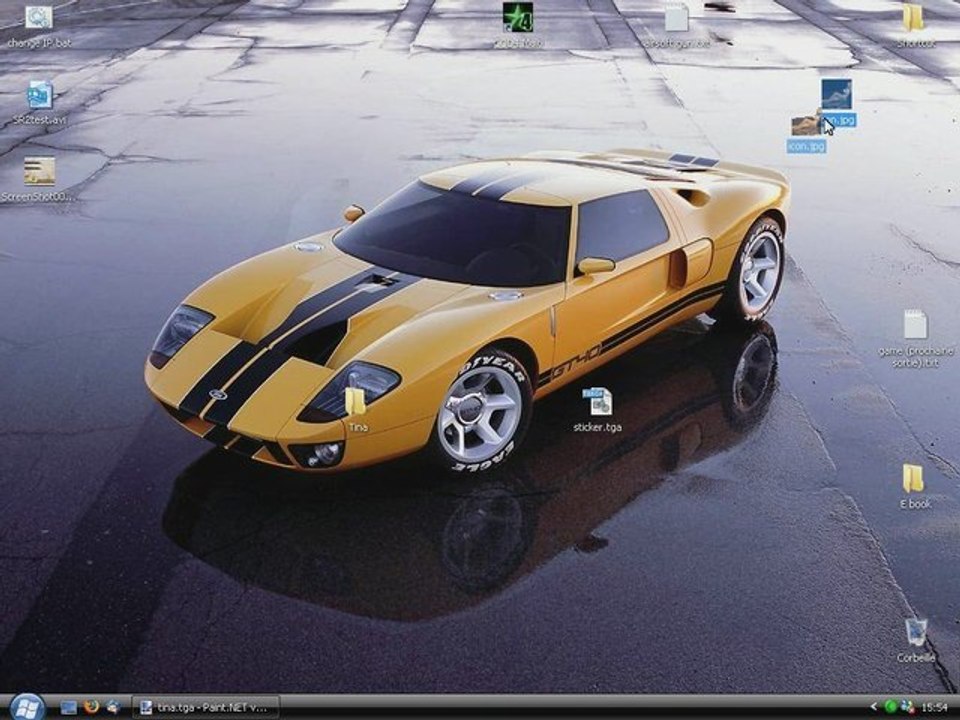Screen dimensions: 960x720
Task: Click the highlighted icon.jpg label under the brown thumbnail
Action: pyautogui.click(x=806, y=146)
